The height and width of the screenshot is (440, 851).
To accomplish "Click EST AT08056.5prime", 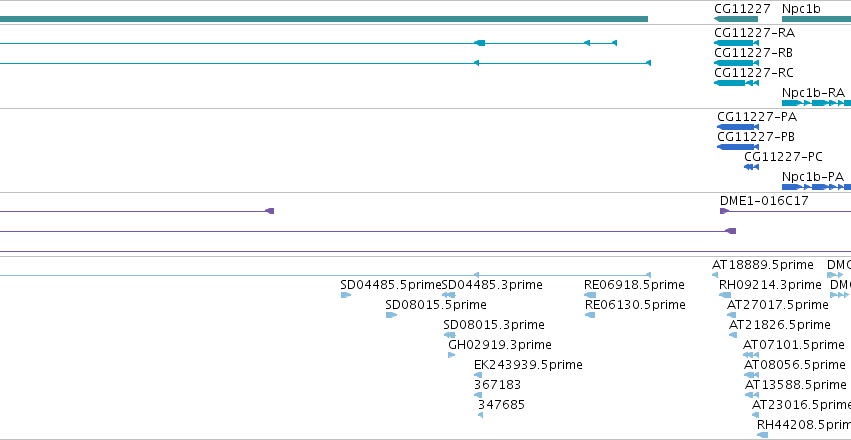I will point(795,365).
